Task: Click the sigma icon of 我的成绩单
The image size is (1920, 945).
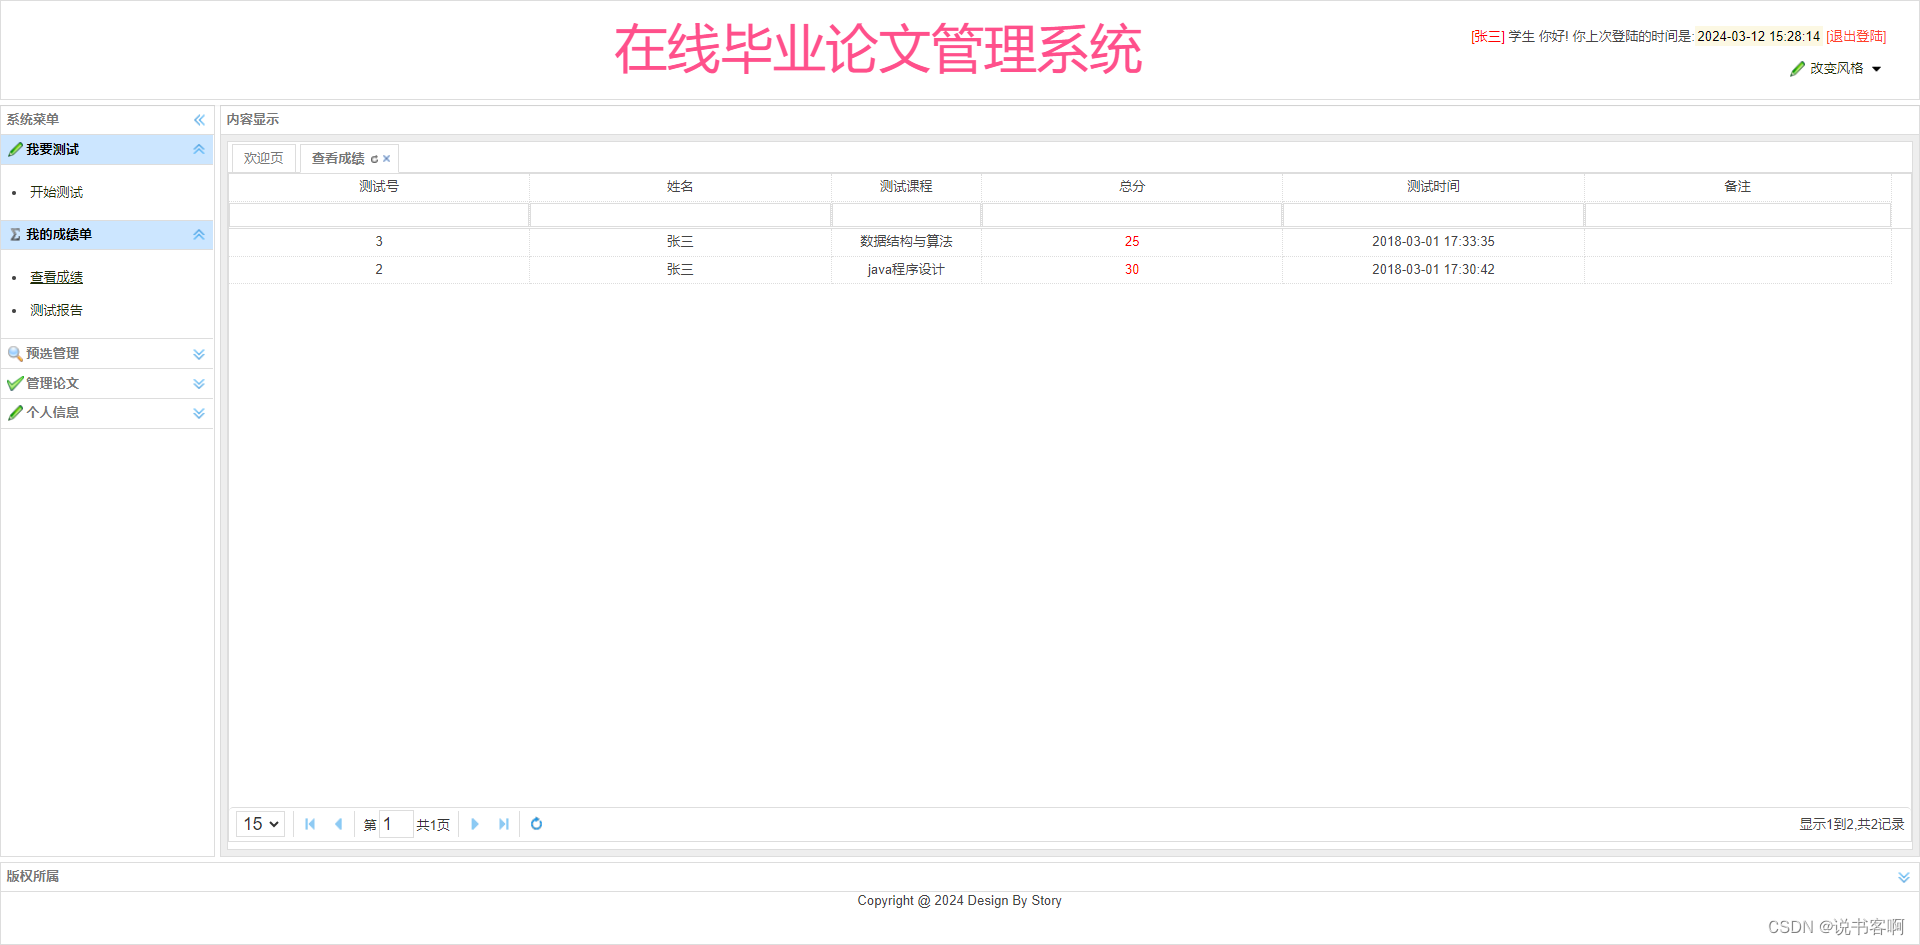Action: pos(15,234)
